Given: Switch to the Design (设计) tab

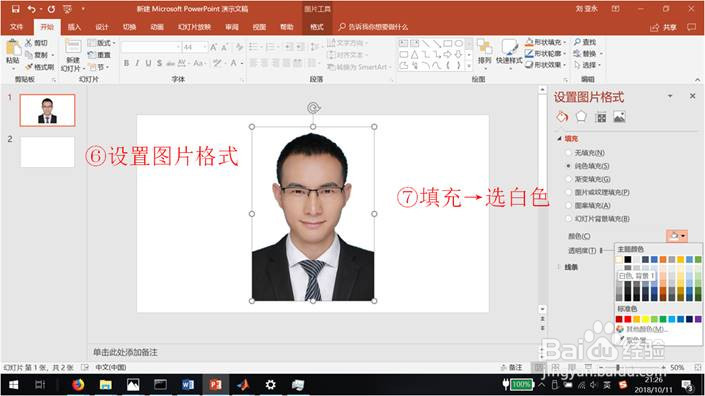Looking at the screenshot, I should [x=102, y=27].
